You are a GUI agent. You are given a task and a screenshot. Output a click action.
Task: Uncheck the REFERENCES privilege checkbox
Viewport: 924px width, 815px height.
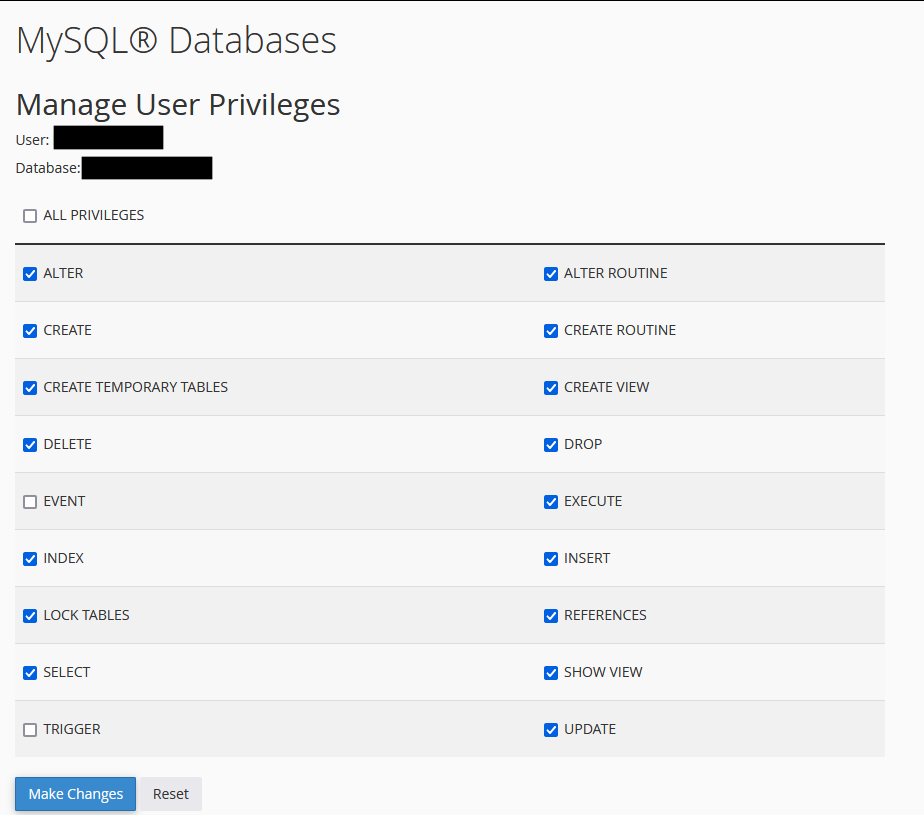pos(551,616)
